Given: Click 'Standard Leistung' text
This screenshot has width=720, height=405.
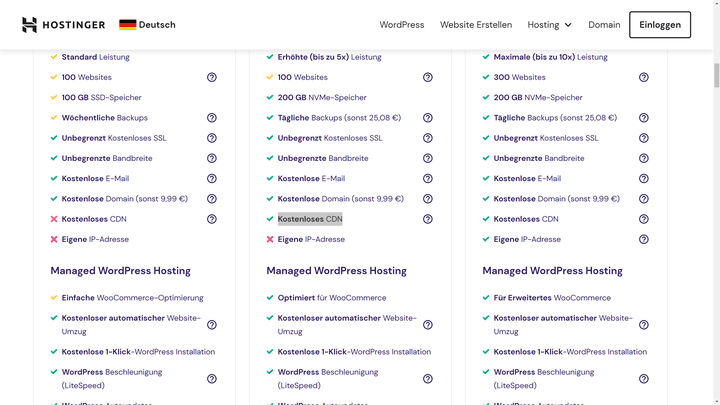Looking at the screenshot, I should (96, 57).
